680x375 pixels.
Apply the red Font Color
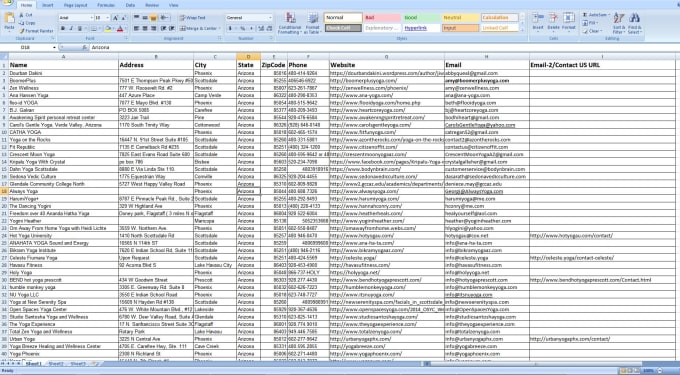point(120,29)
